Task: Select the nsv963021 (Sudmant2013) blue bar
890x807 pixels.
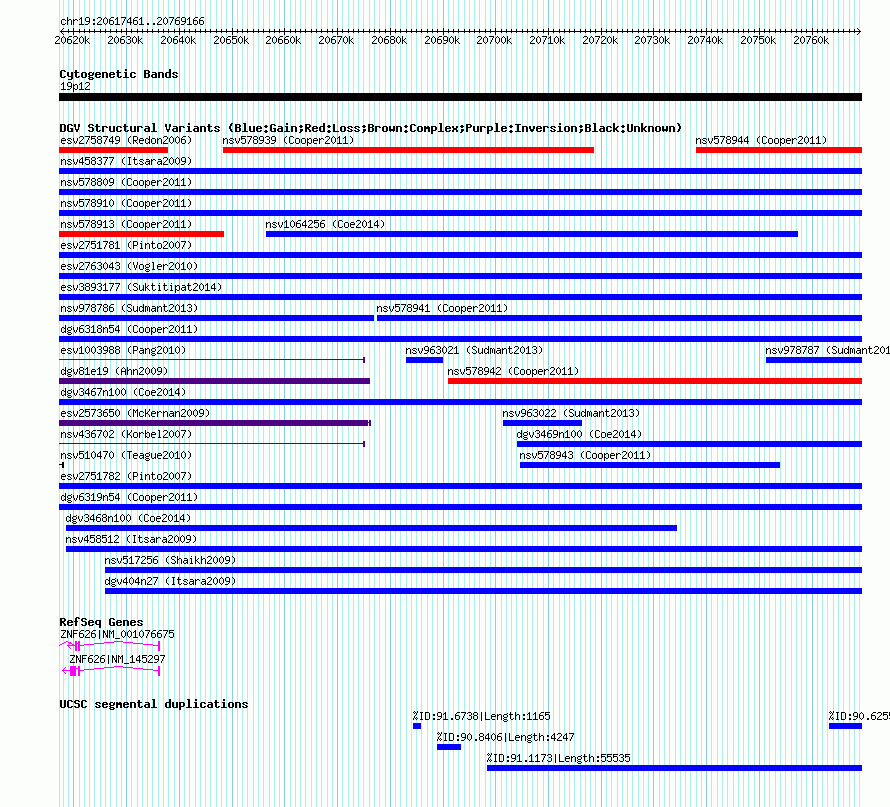Action: pyautogui.click(x=424, y=360)
